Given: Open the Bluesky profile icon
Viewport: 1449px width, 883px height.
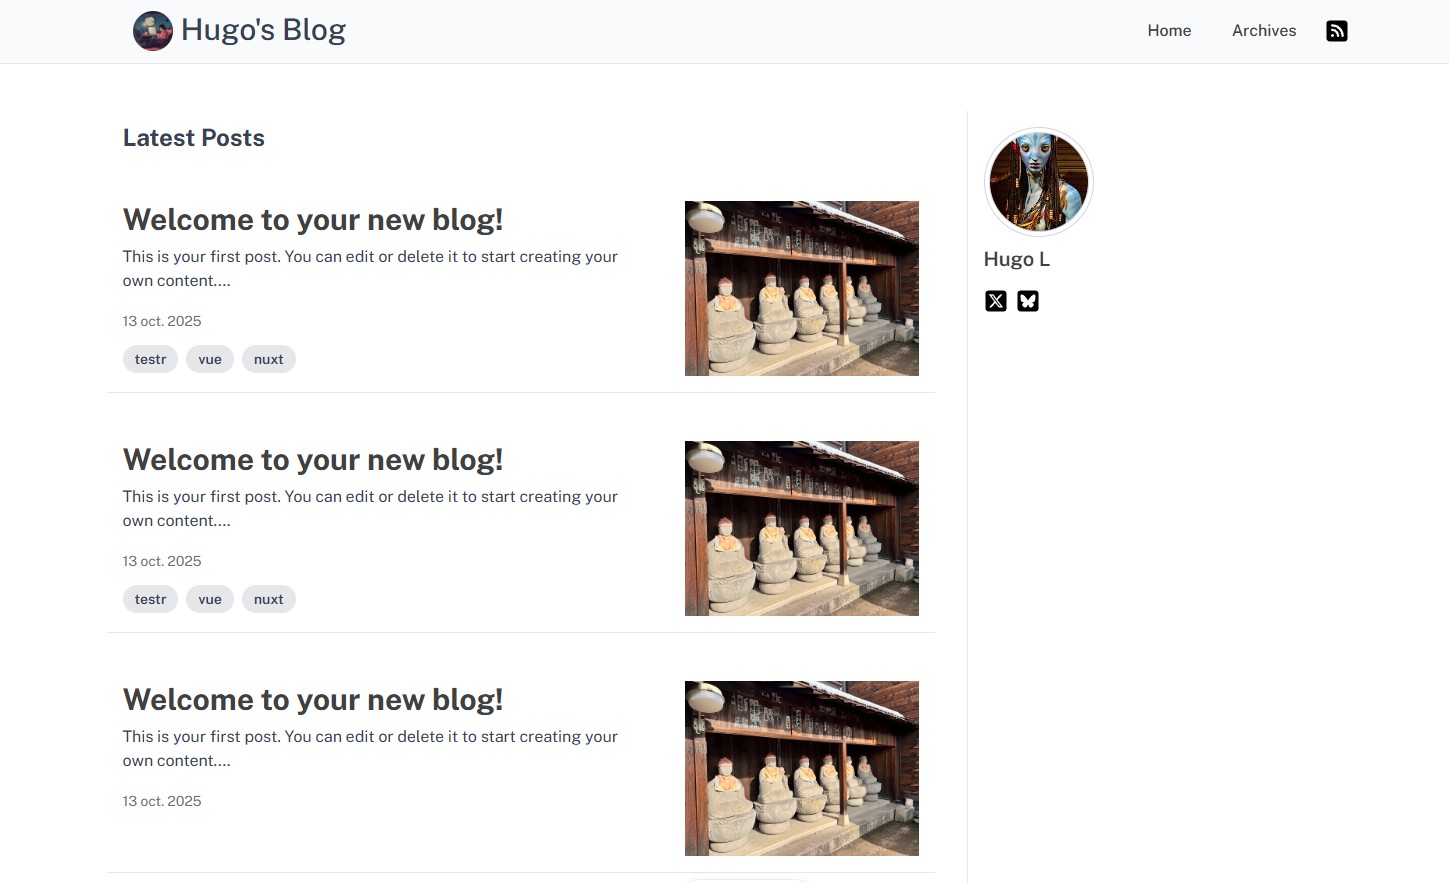Looking at the screenshot, I should [x=1028, y=301].
